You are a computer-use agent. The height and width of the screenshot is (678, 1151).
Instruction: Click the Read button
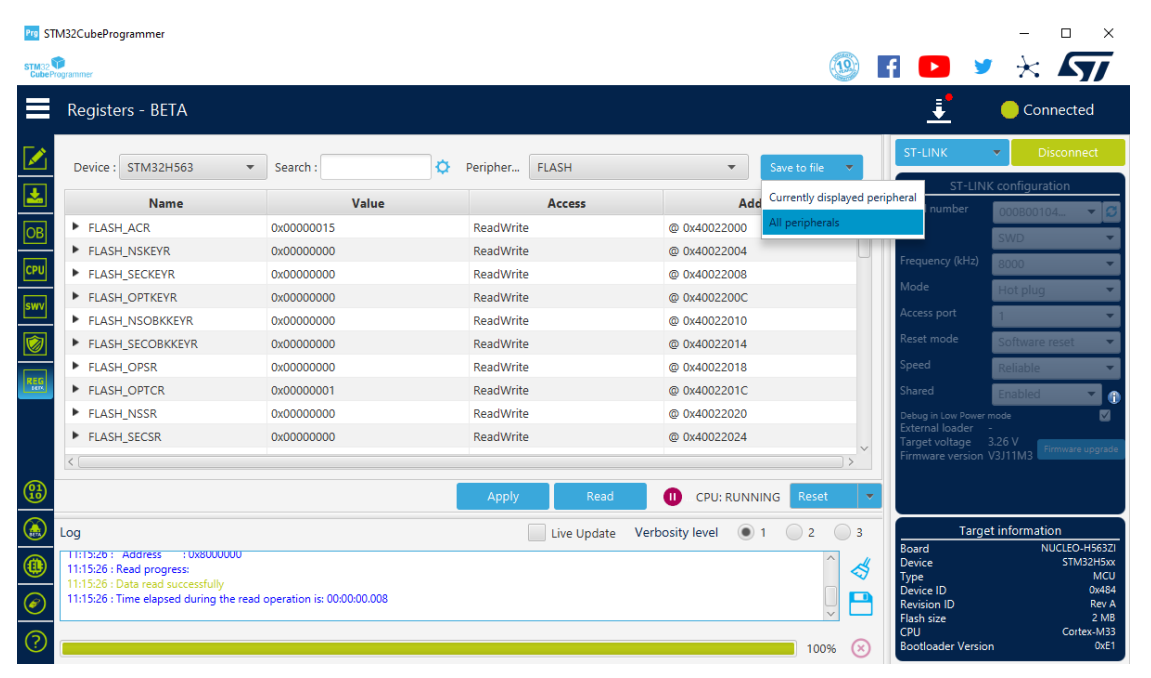pyautogui.click(x=600, y=497)
